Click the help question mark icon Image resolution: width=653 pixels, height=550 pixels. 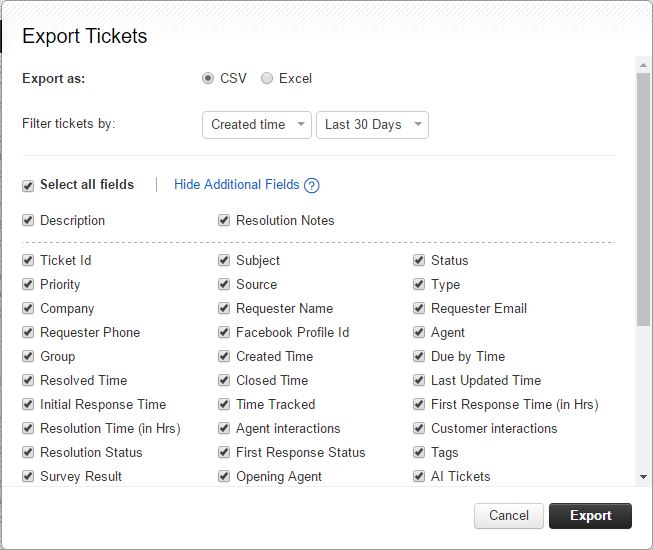312,185
